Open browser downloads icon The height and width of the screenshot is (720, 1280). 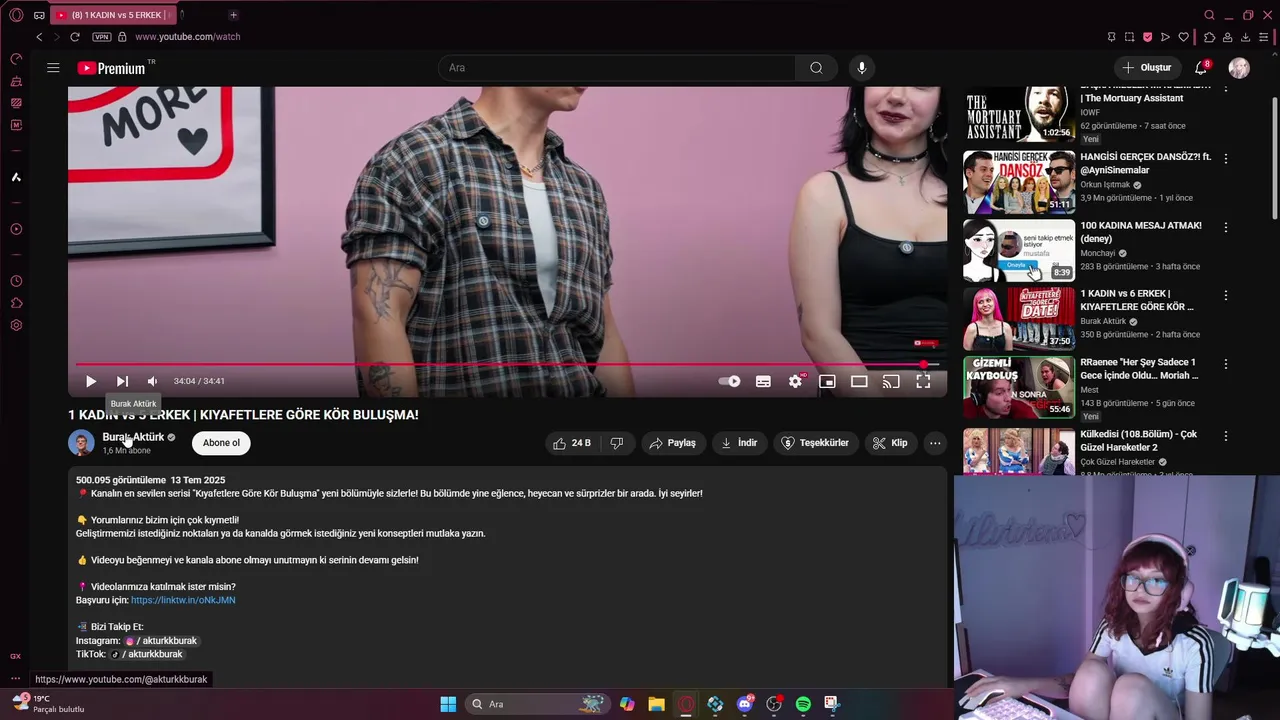click(1246, 37)
